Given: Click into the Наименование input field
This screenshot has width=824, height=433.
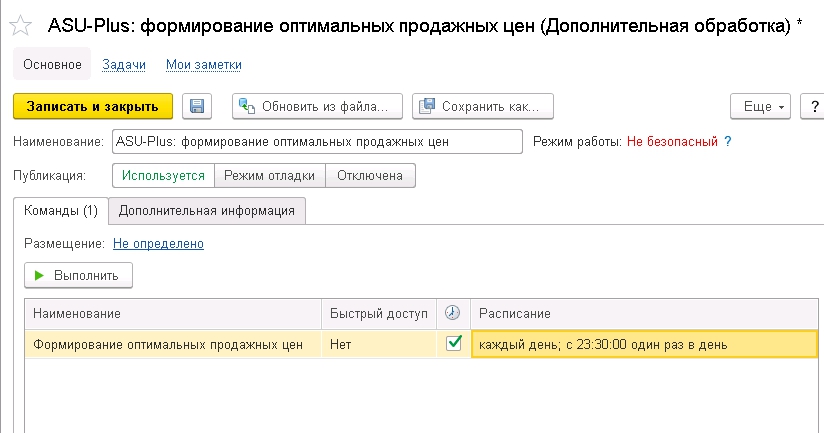Looking at the screenshot, I should pyautogui.click(x=317, y=141).
